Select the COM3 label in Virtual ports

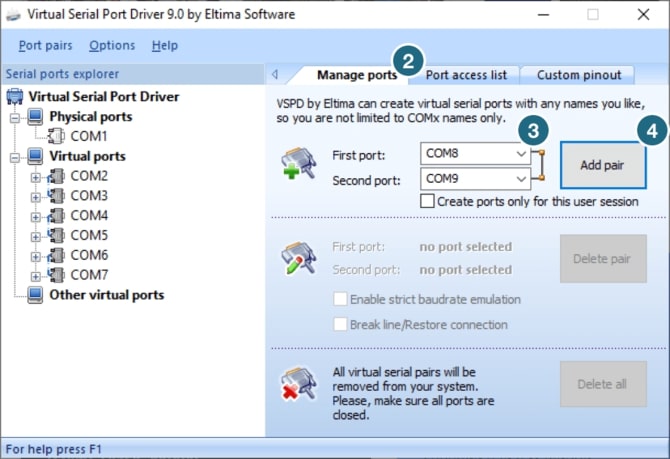point(89,196)
